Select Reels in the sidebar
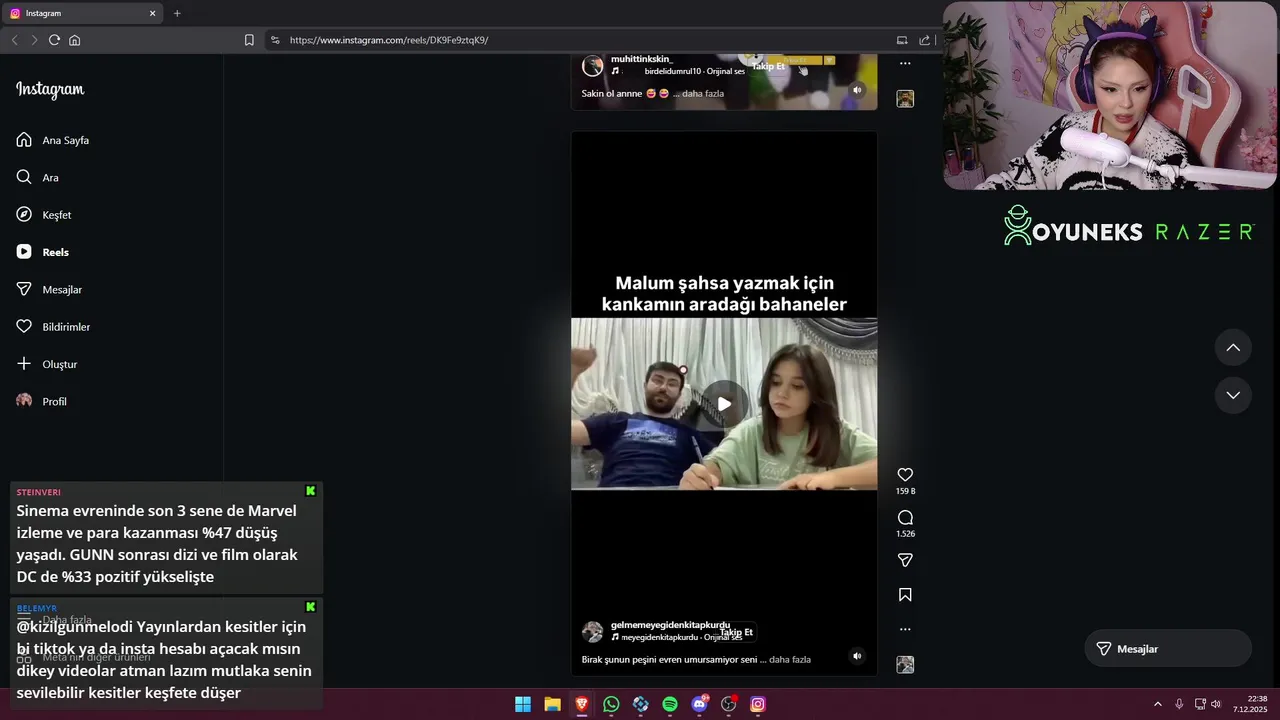This screenshot has width=1280, height=720. click(x=43, y=252)
